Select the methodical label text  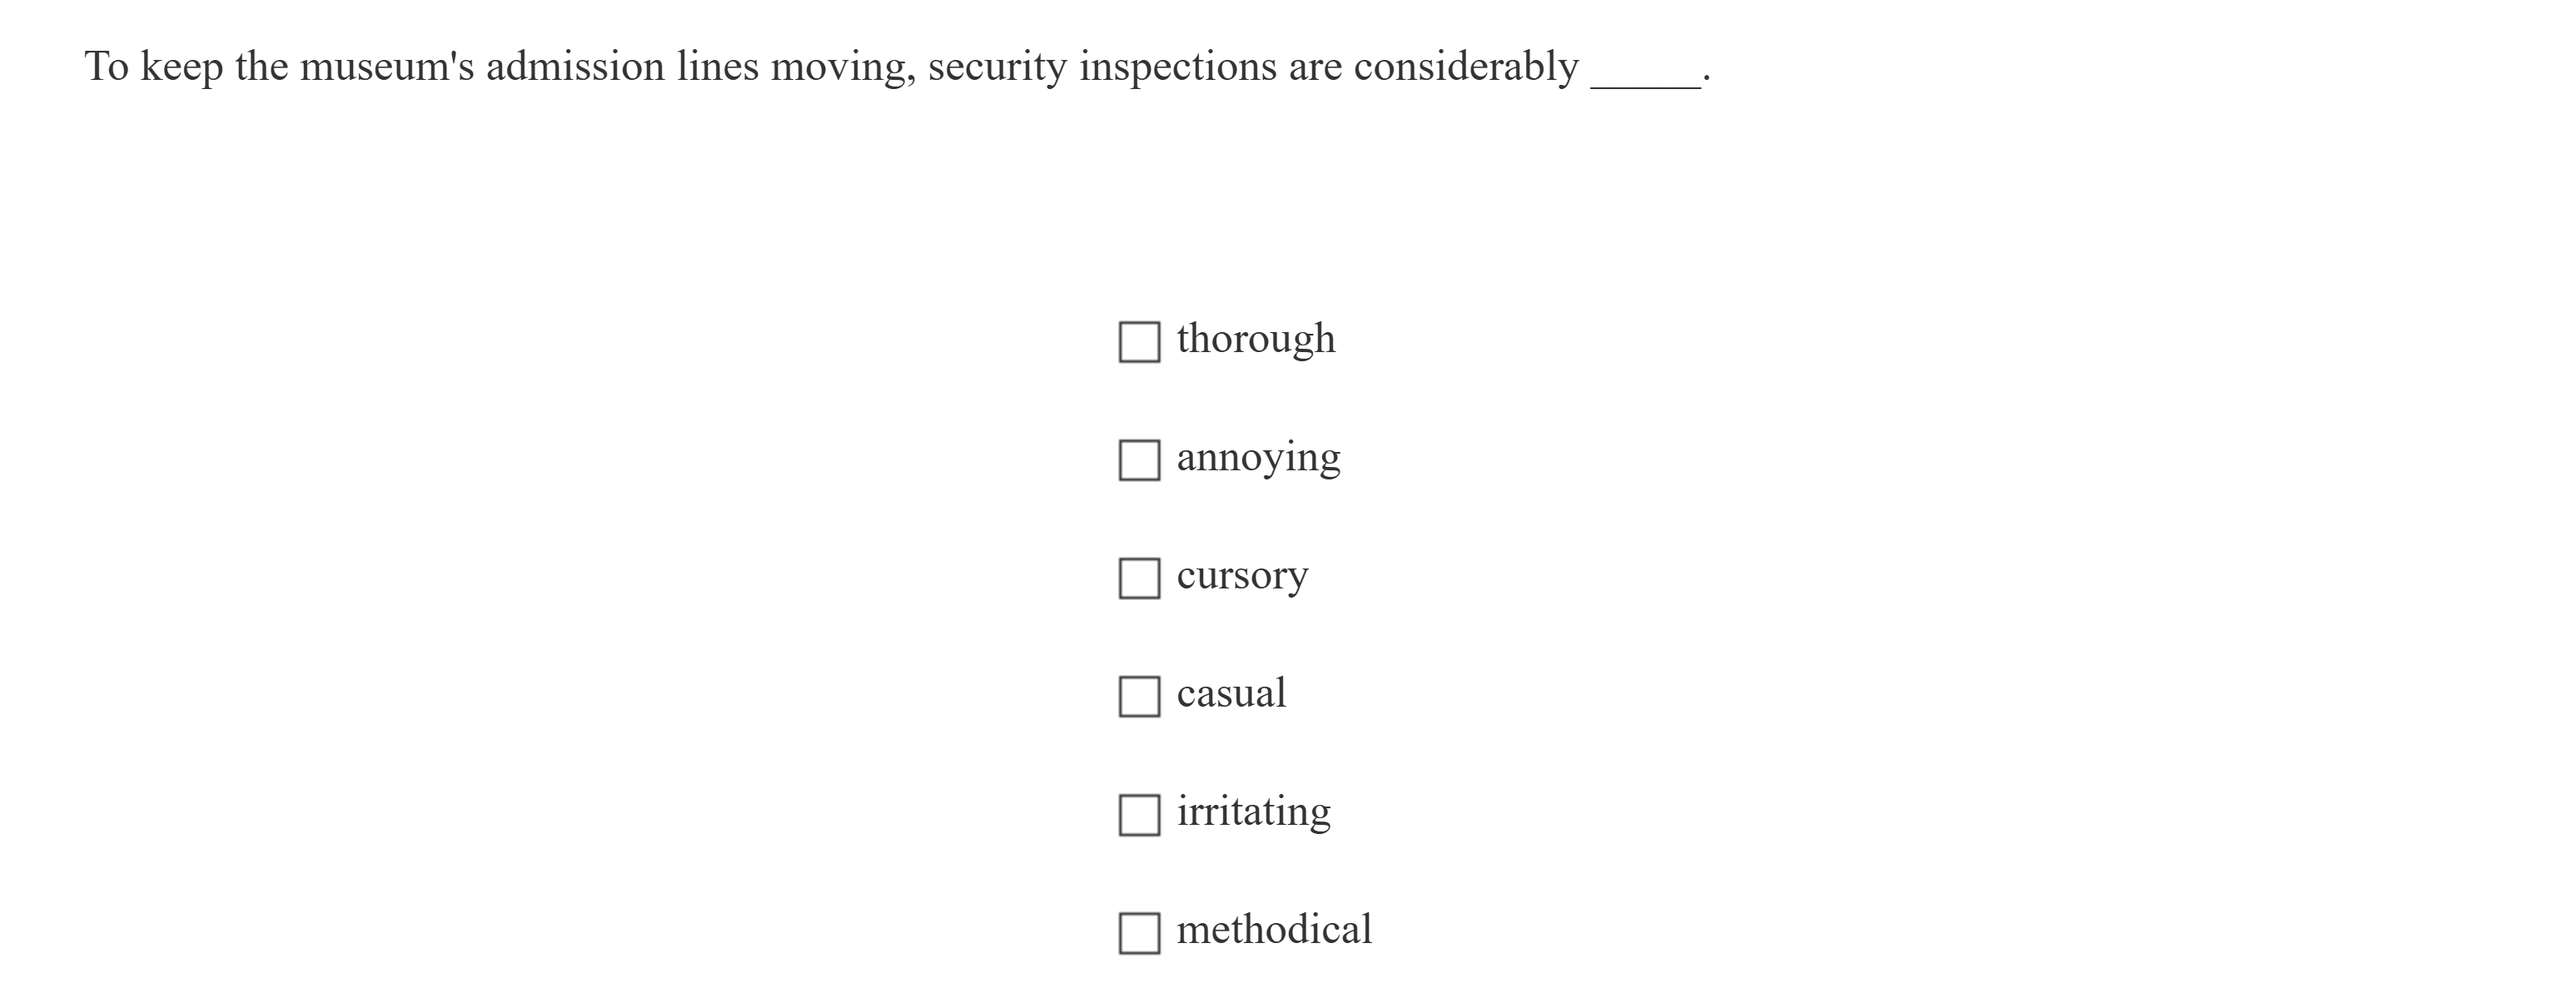coord(1274,930)
